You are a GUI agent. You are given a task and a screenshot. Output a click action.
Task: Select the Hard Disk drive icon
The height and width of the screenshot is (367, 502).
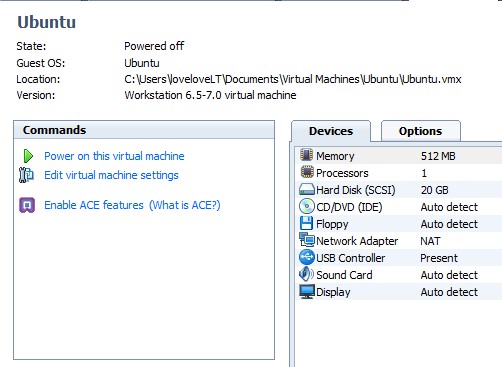(x=307, y=189)
